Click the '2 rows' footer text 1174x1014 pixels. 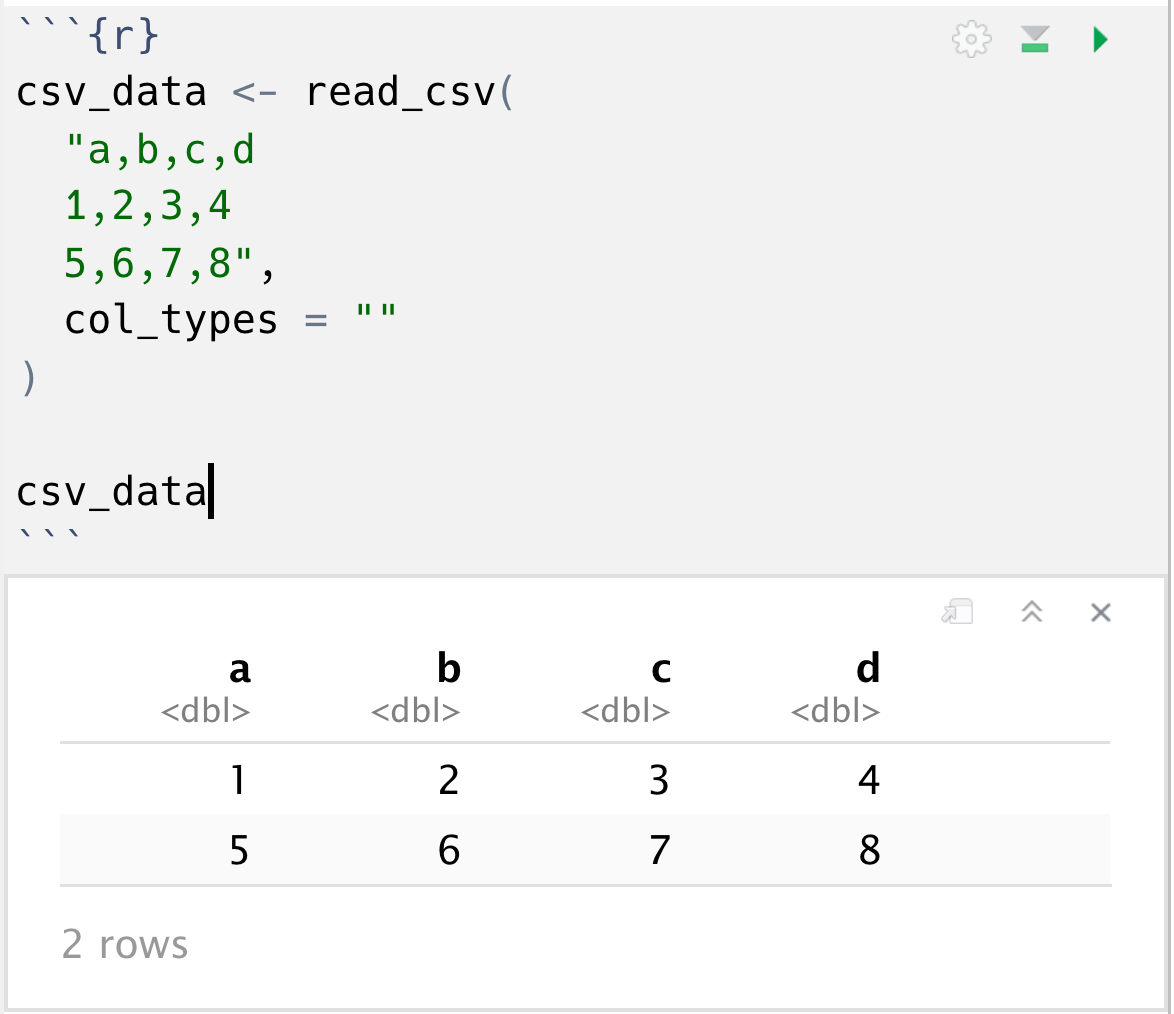click(125, 944)
